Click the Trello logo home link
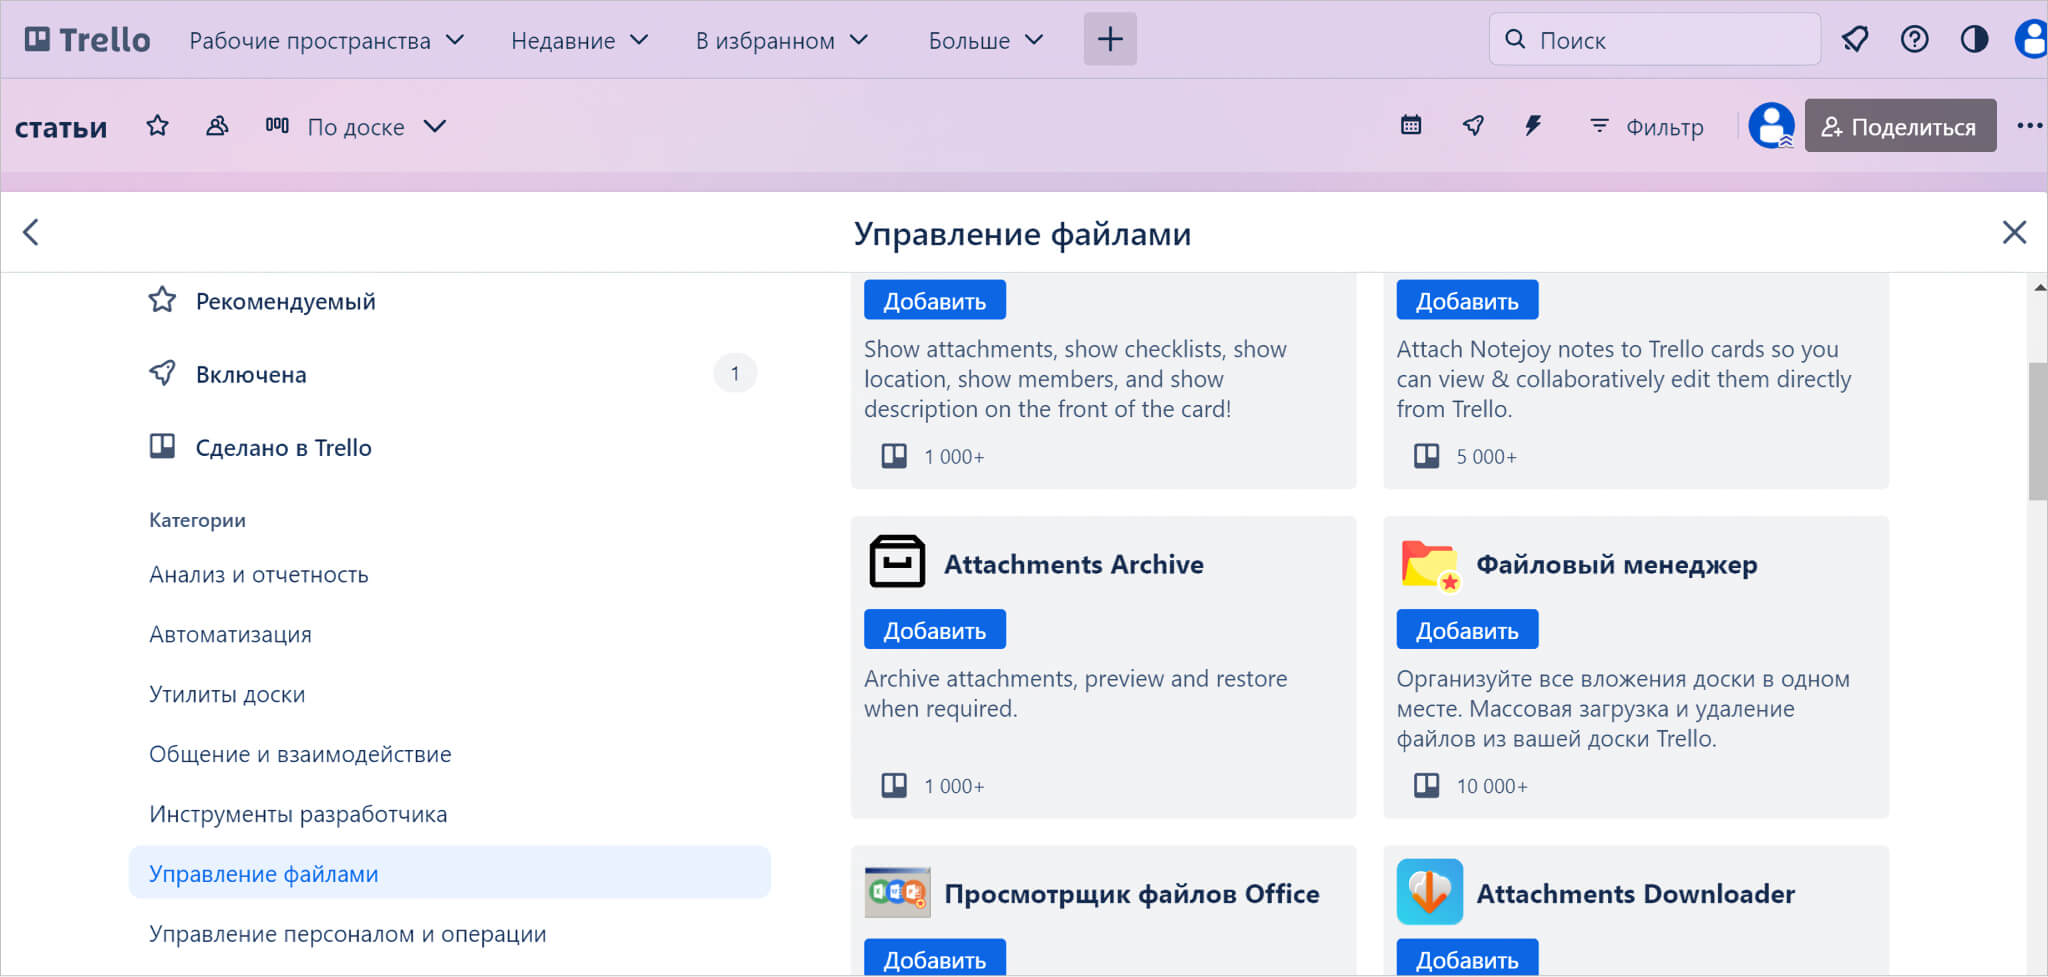This screenshot has height=977, width=2048. [x=87, y=40]
